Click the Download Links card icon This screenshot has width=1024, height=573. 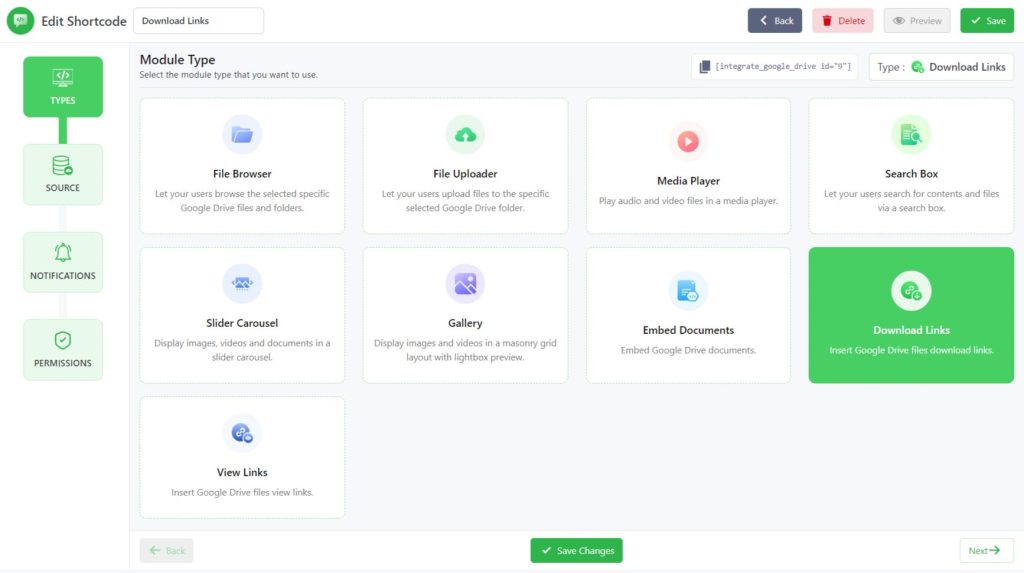(911, 291)
